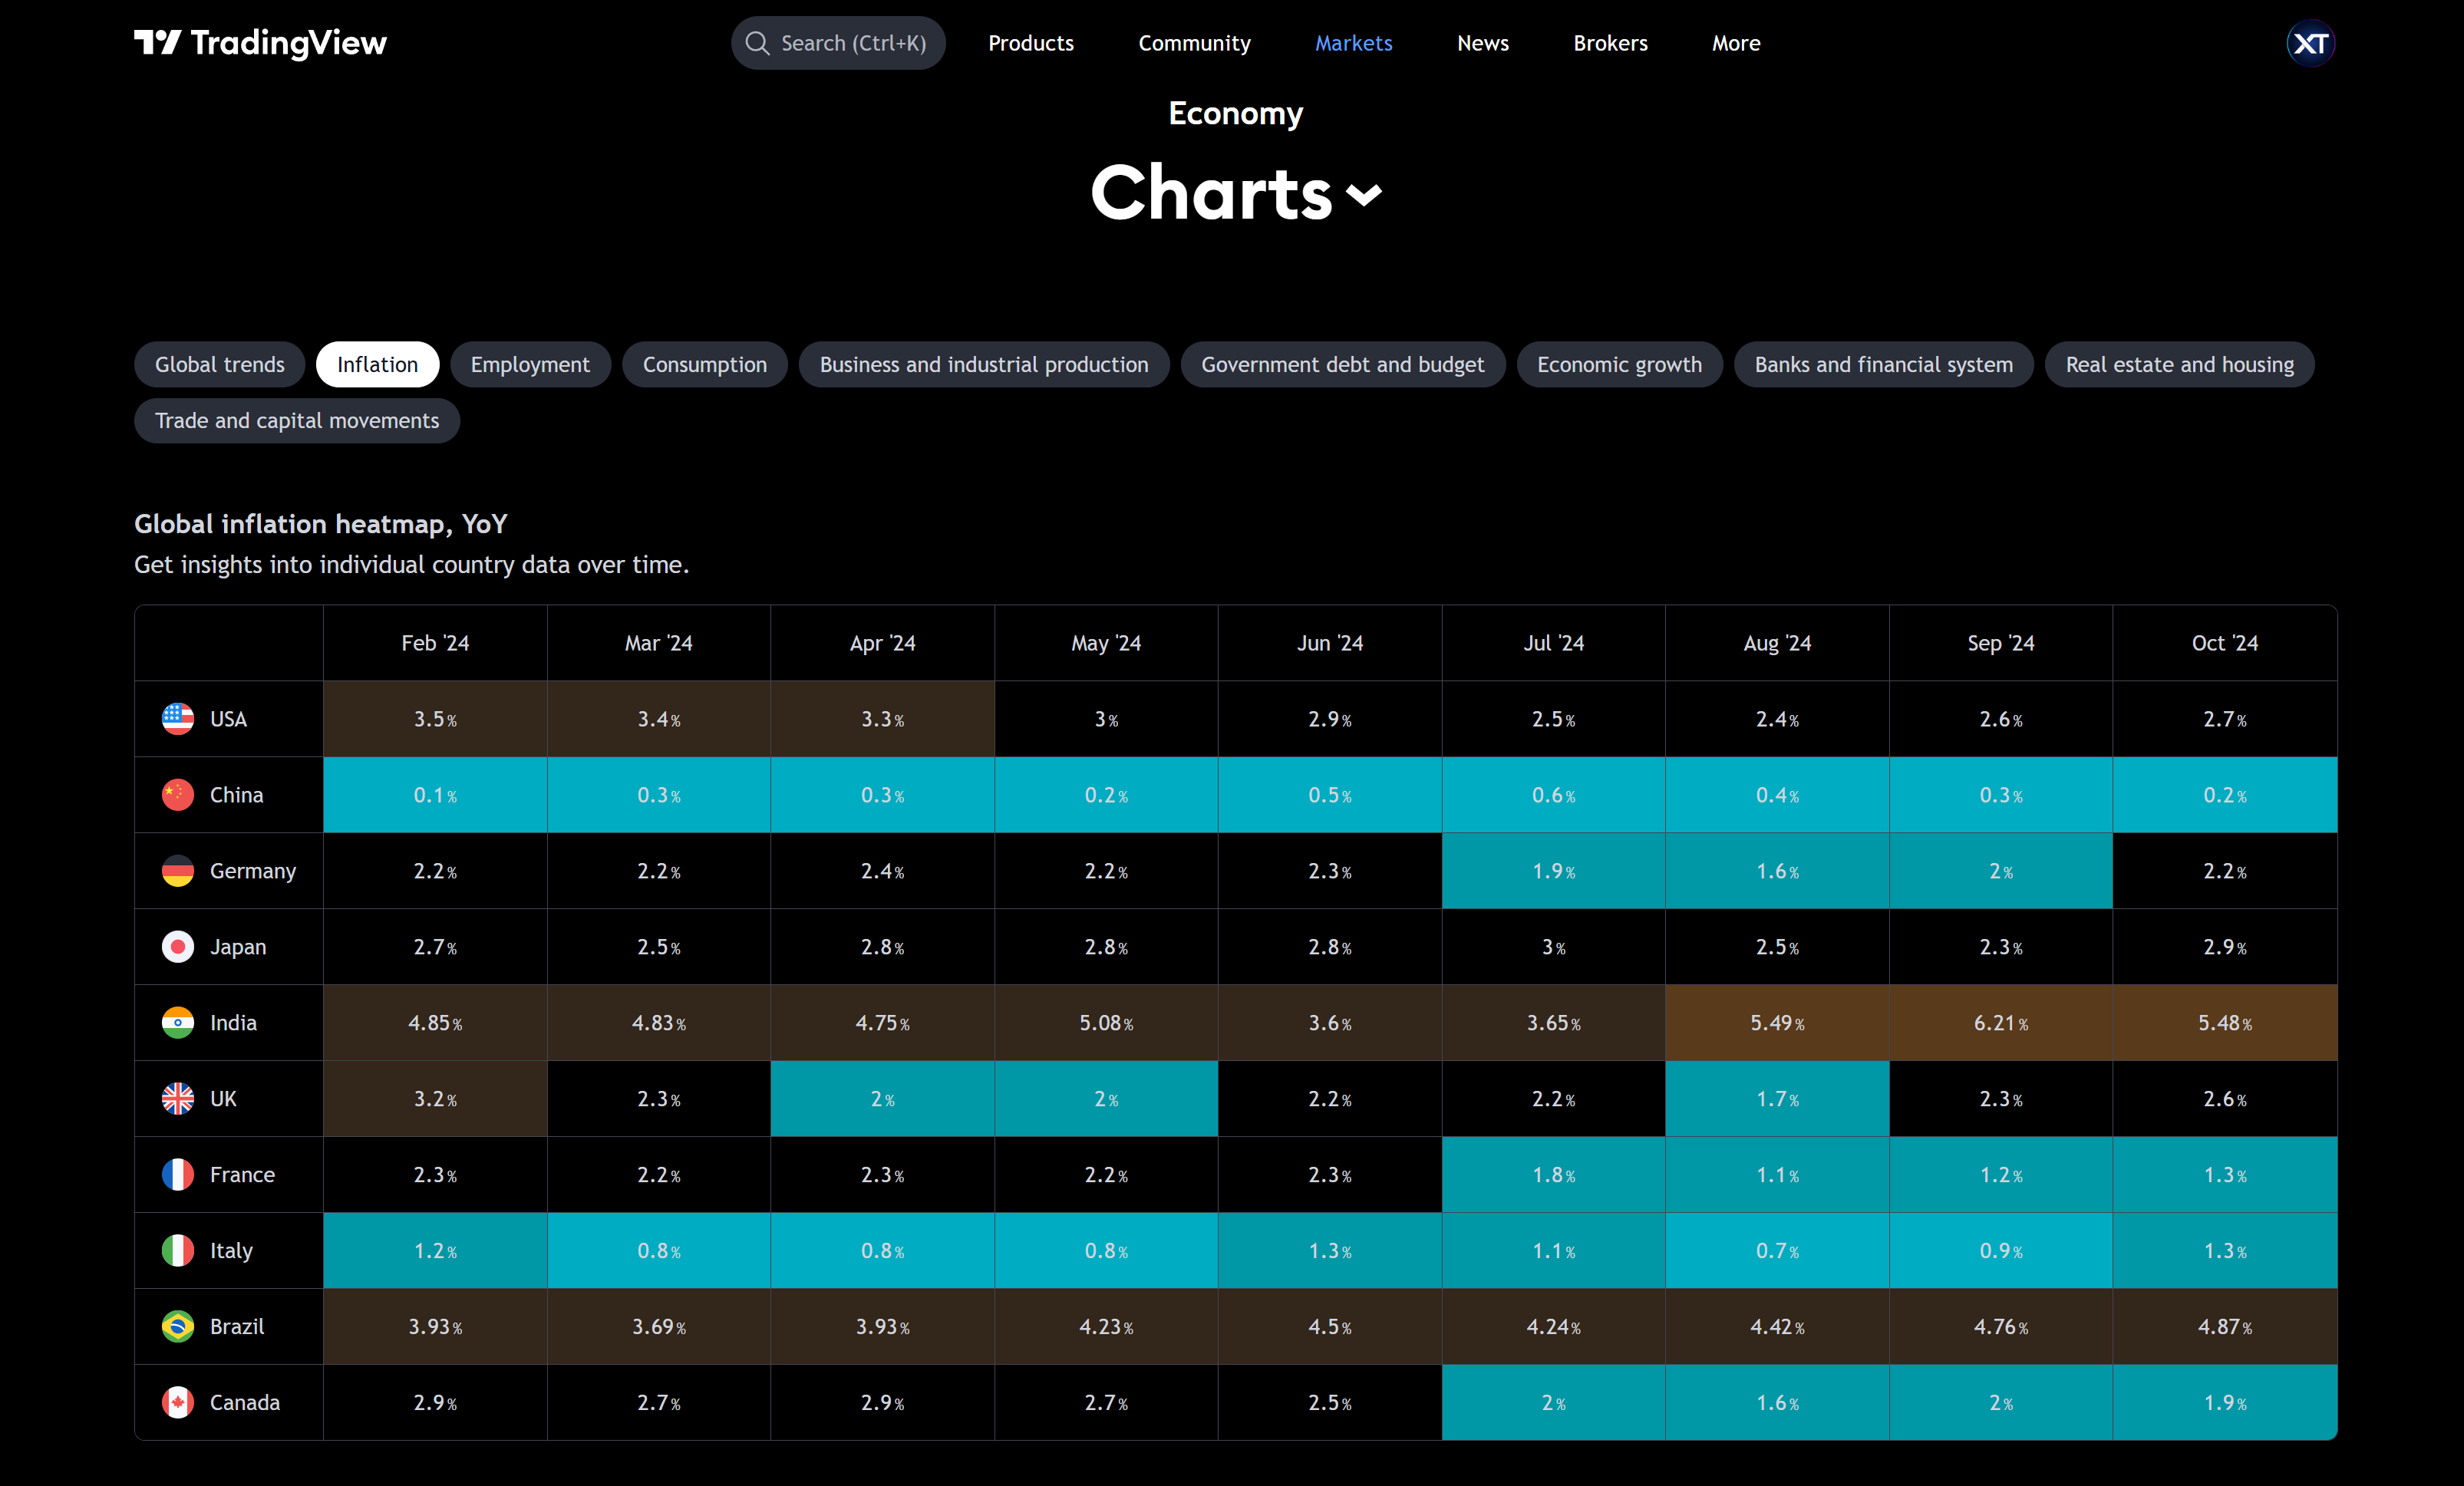This screenshot has height=1486, width=2464.
Task: Click the China flag icon
Action: click(177, 794)
